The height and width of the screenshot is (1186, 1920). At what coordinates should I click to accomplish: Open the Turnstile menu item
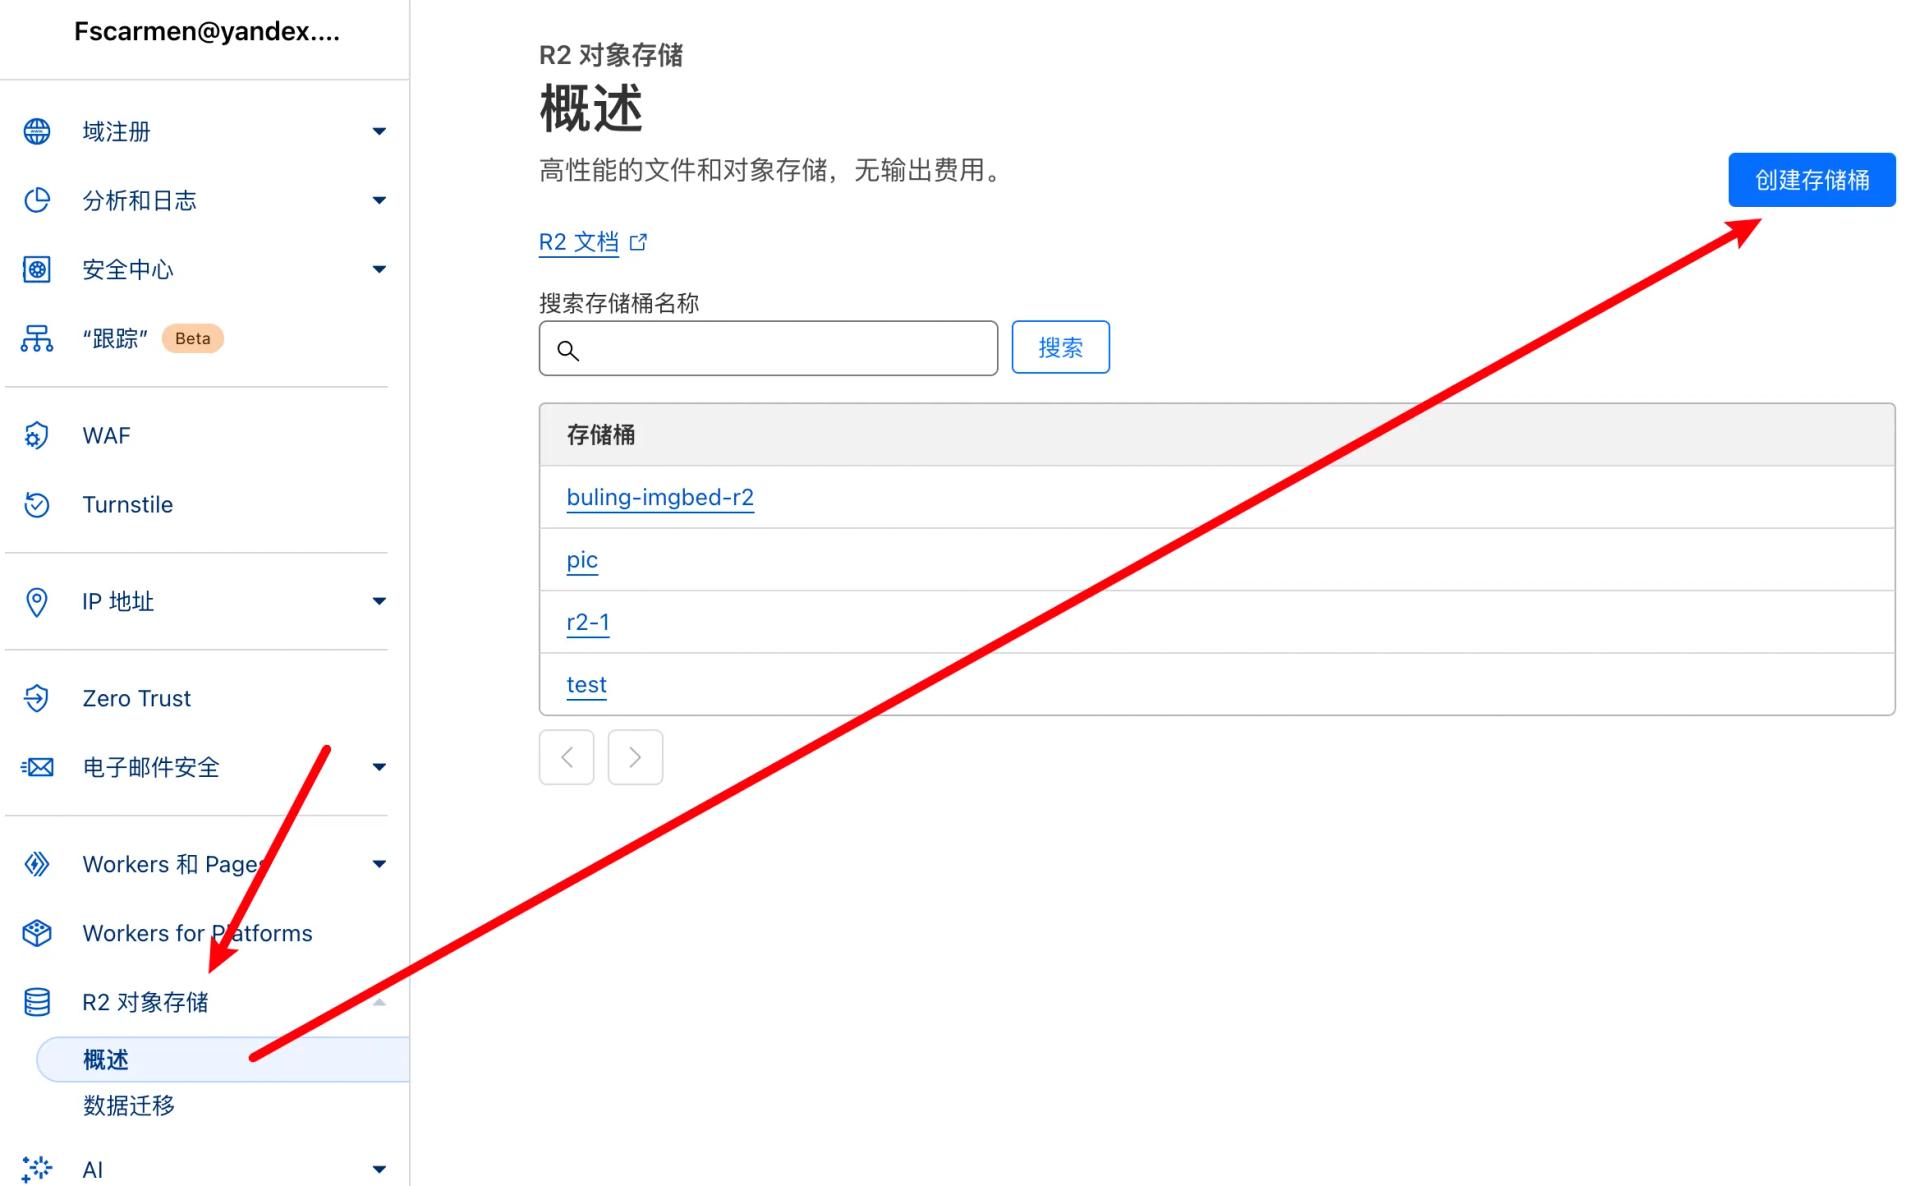pyautogui.click(x=127, y=504)
